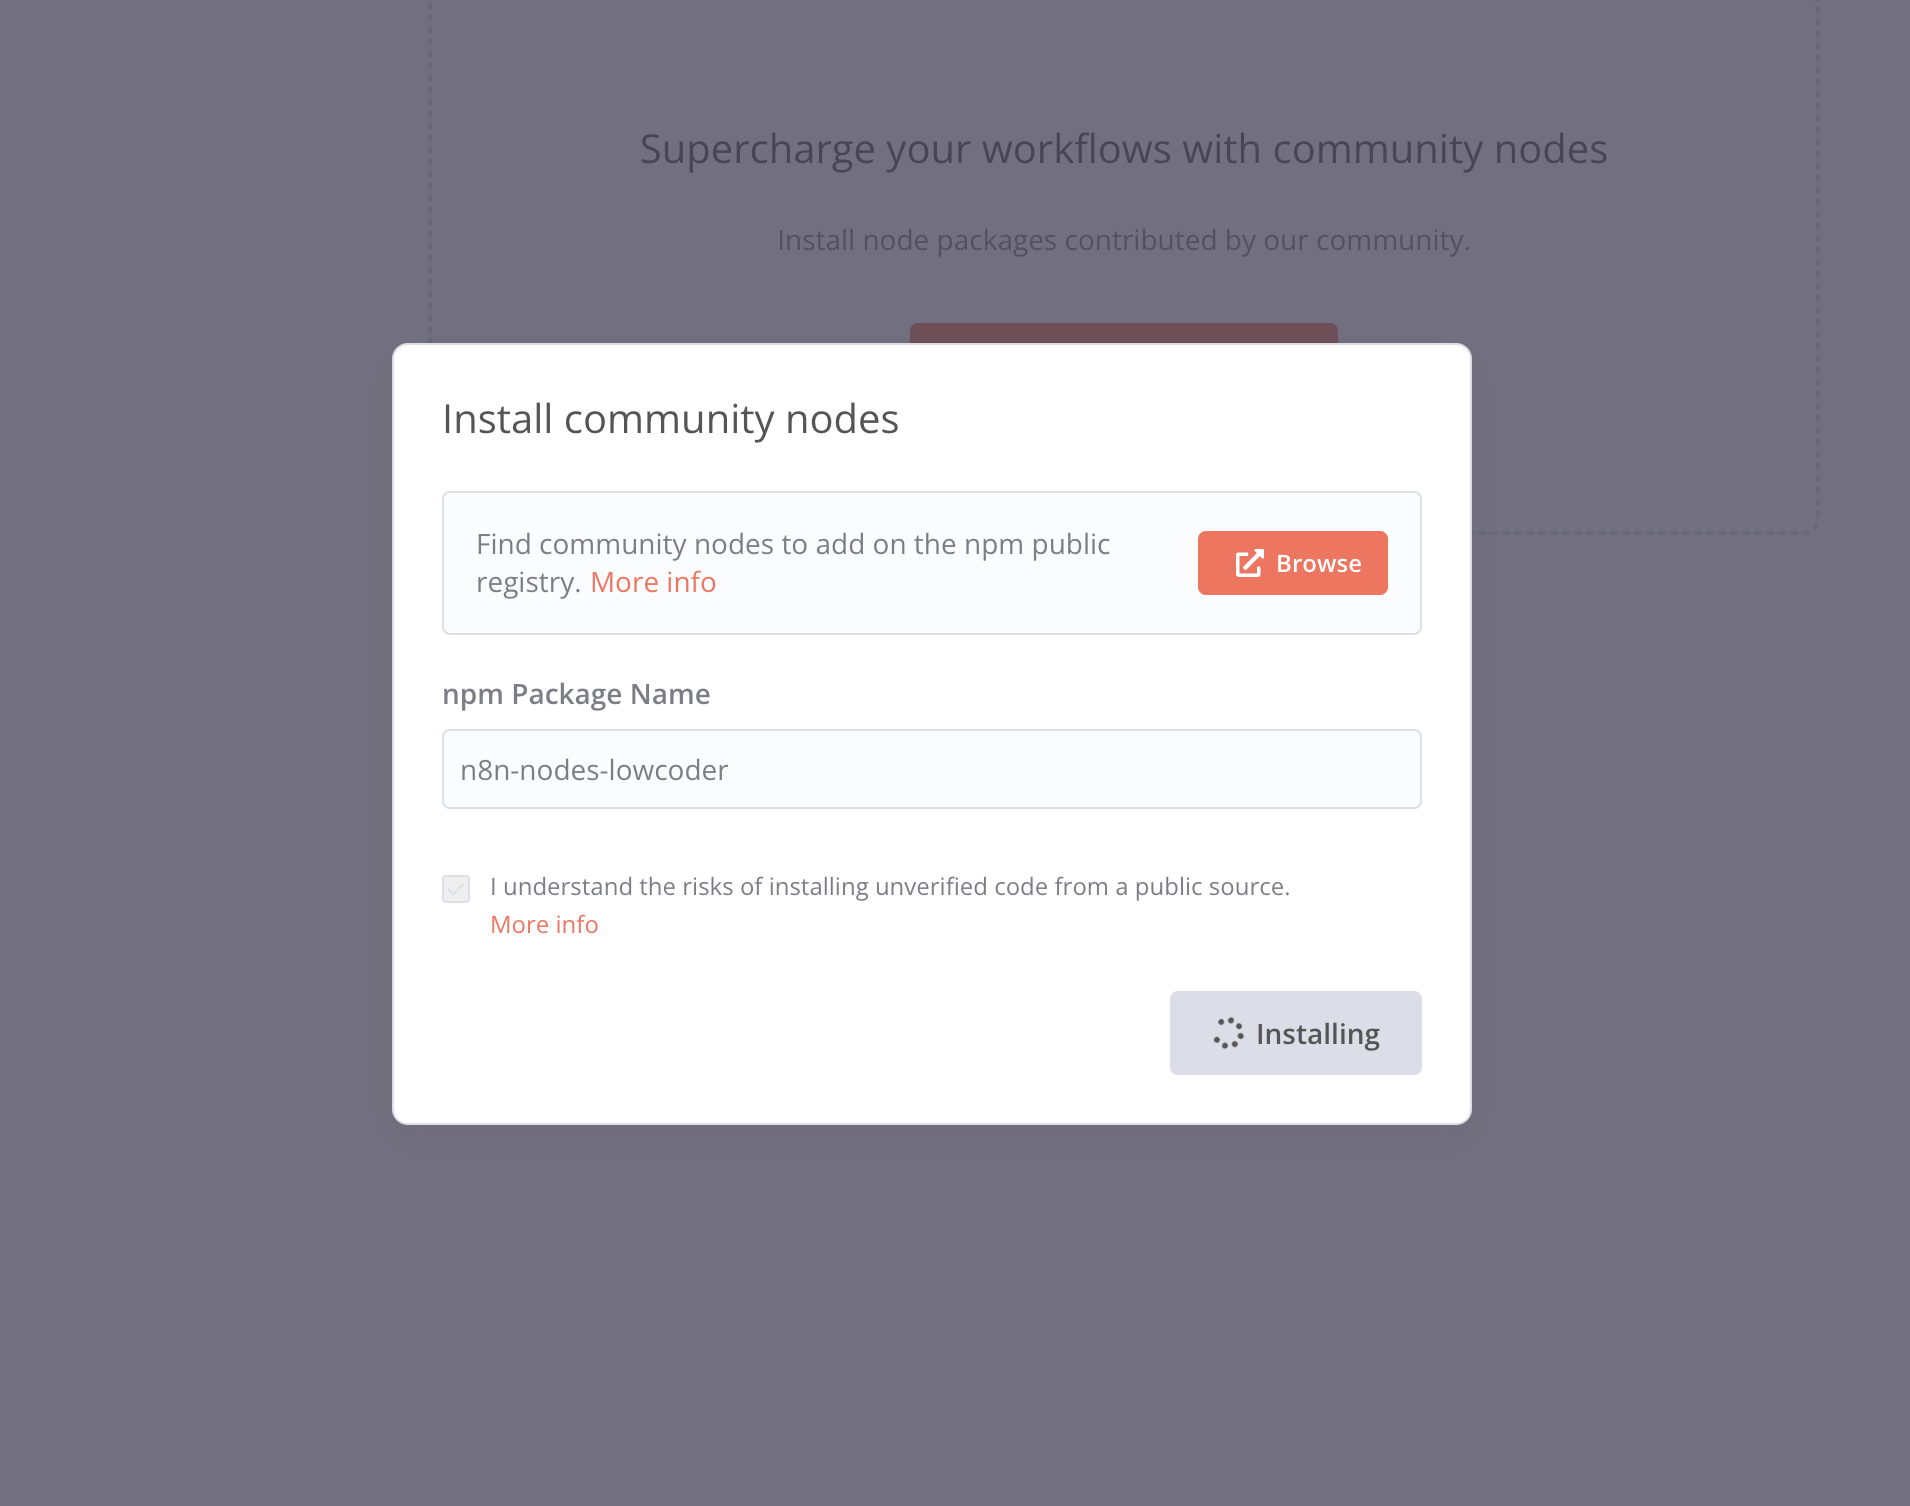
Task: Click the 'Install community nodes' dialog title
Action: (x=670, y=419)
